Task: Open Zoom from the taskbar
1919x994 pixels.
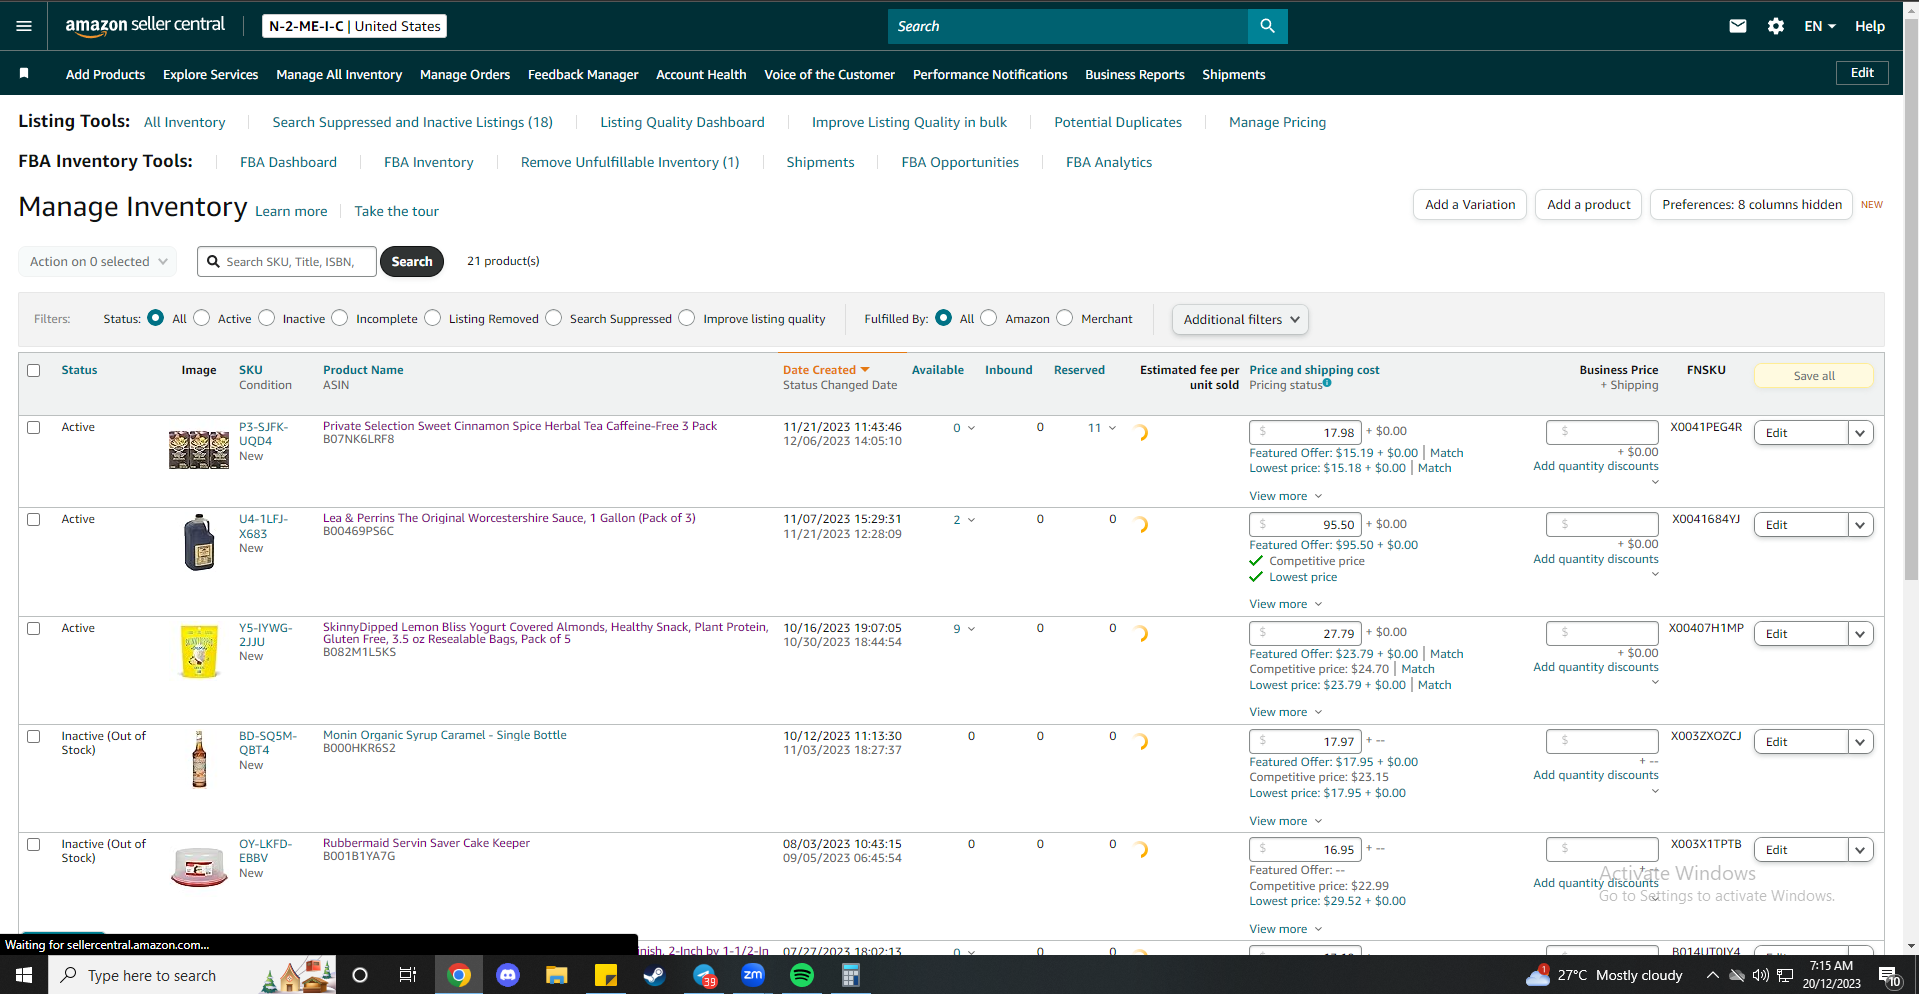Action: (753, 975)
